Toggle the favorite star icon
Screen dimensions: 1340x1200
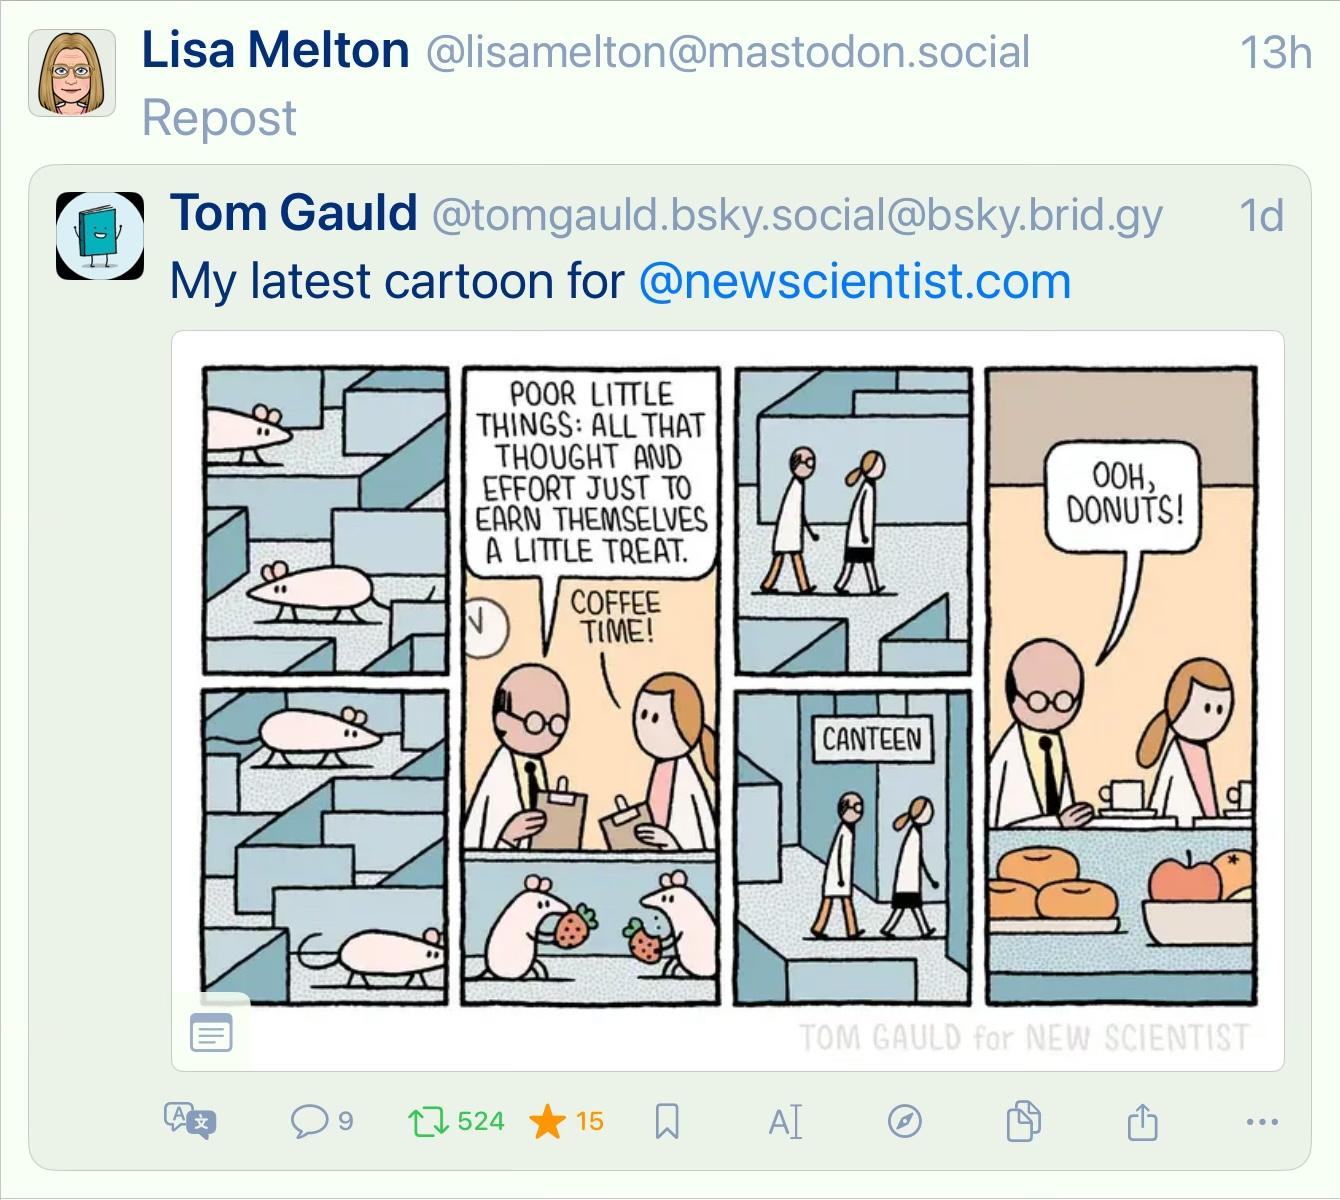[547, 1121]
